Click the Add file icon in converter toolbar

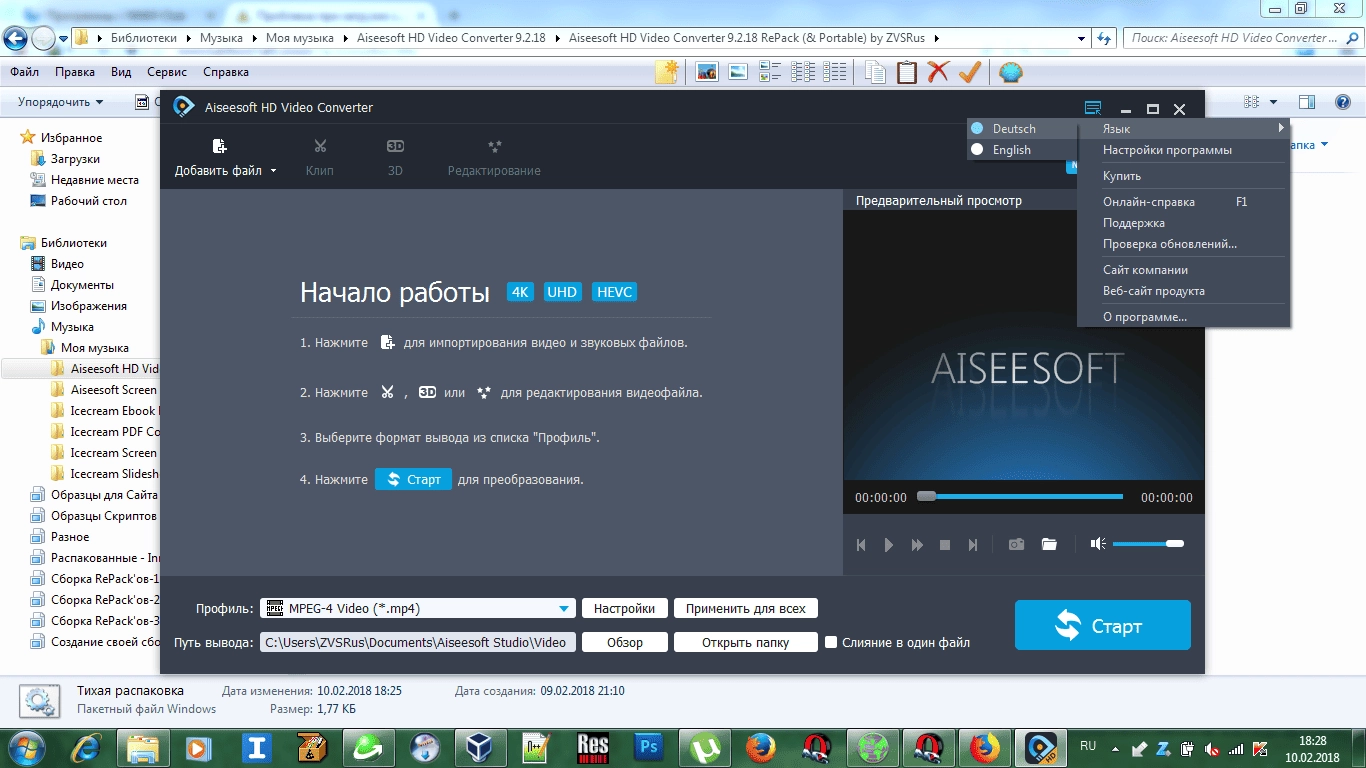(220, 147)
